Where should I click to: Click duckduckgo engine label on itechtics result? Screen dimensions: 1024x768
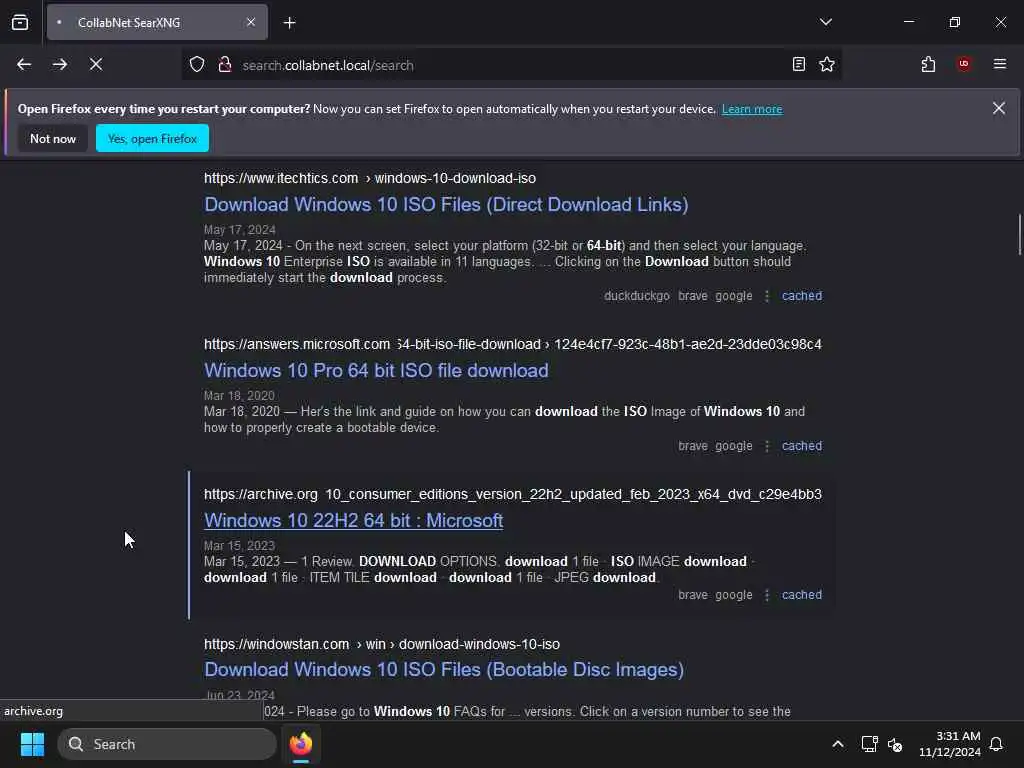click(x=637, y=296)
